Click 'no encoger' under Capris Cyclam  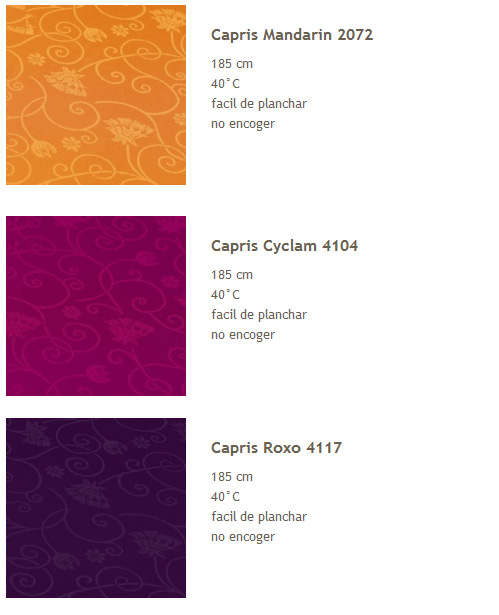pos(243,335)
